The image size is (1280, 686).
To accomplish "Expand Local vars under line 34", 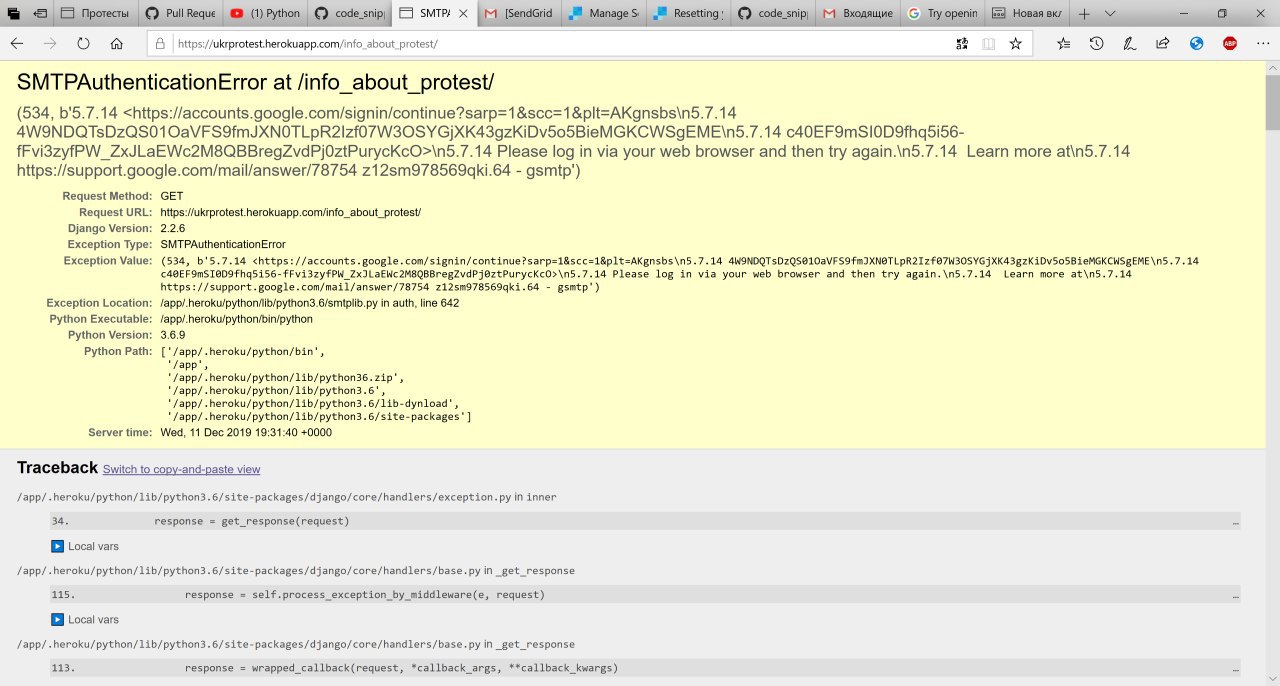I will coord(85,546).
